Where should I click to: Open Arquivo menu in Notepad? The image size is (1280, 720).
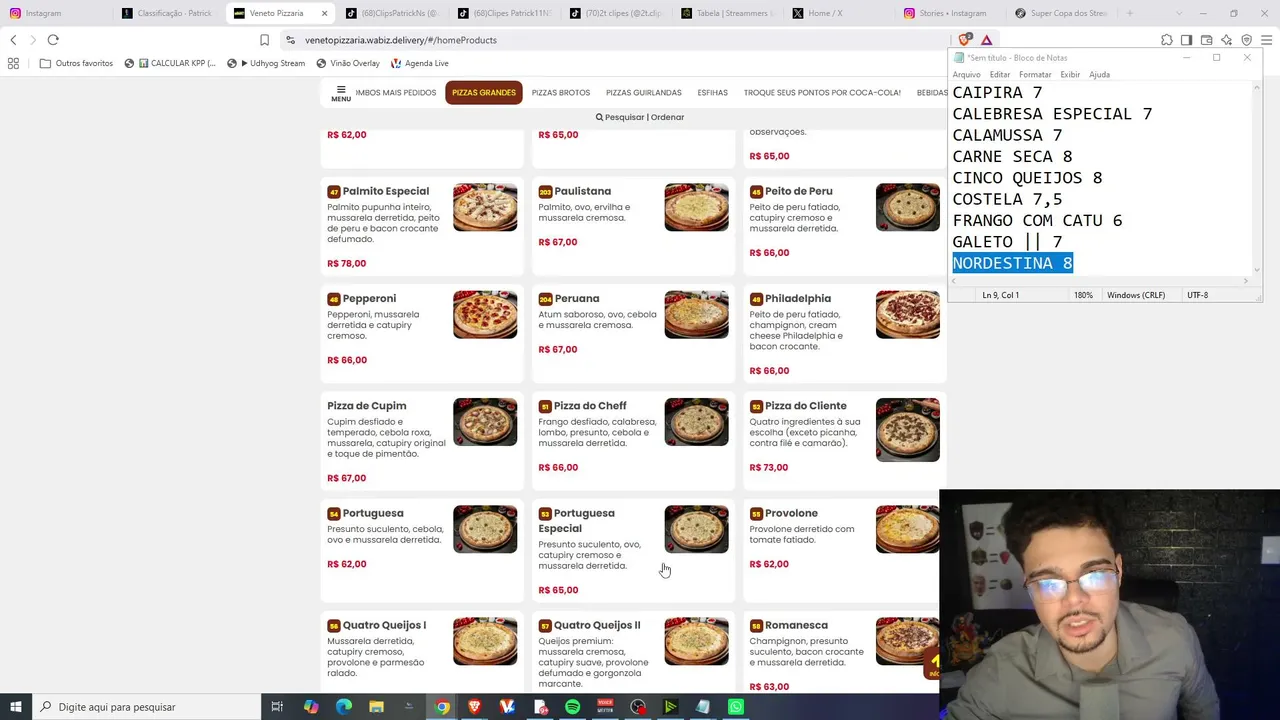967,75
